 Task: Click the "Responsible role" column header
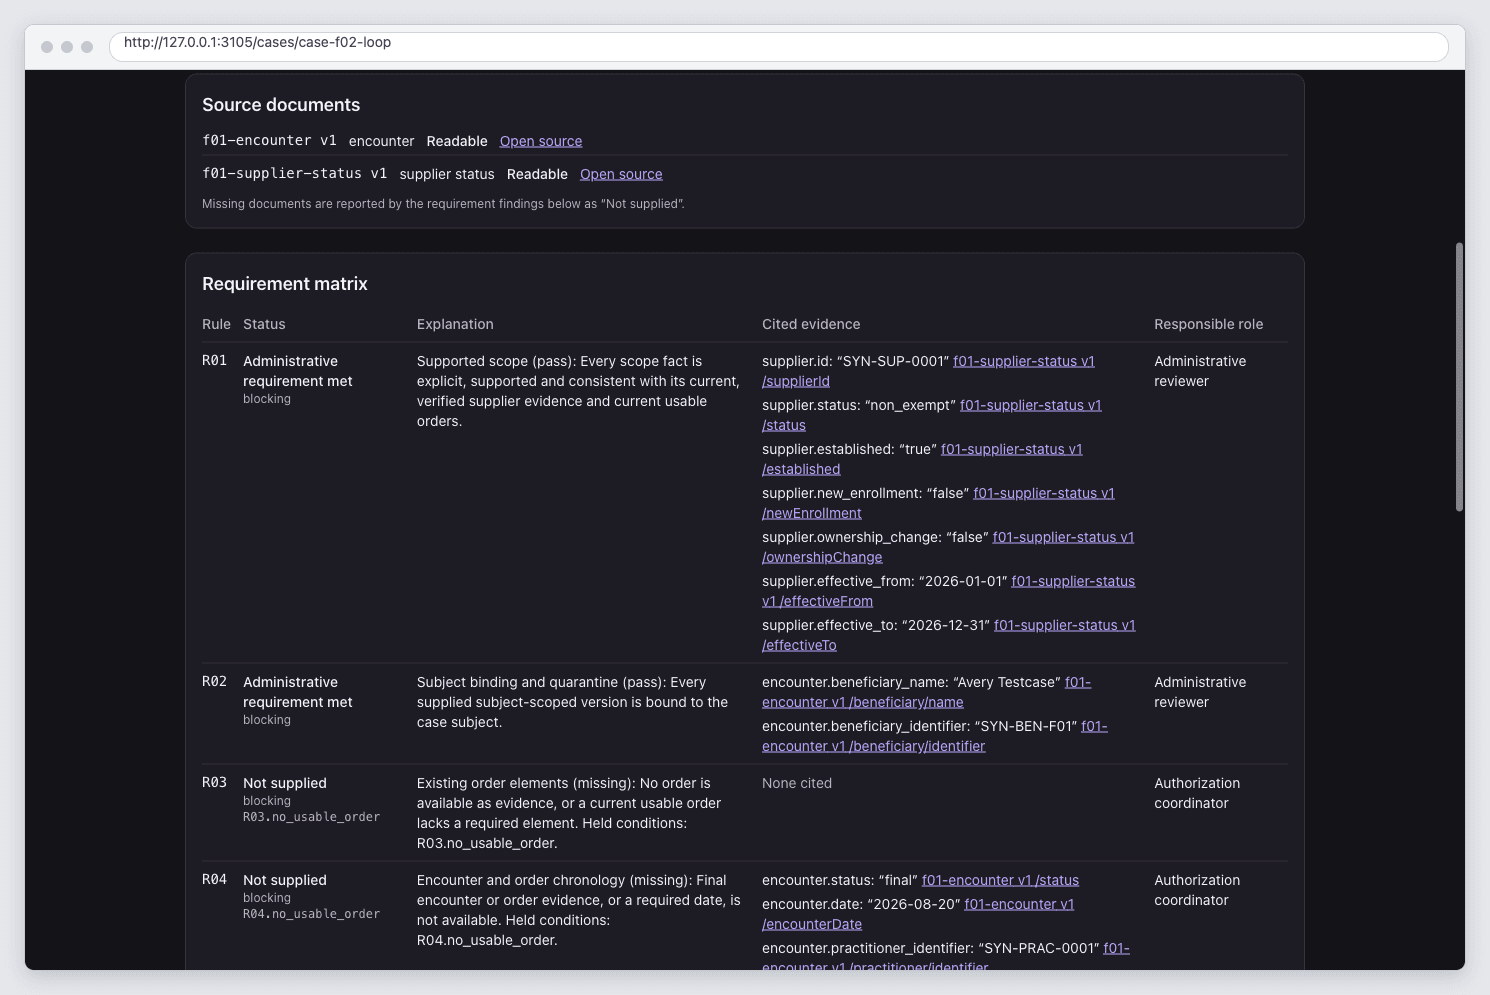(x=1208, y=324)
